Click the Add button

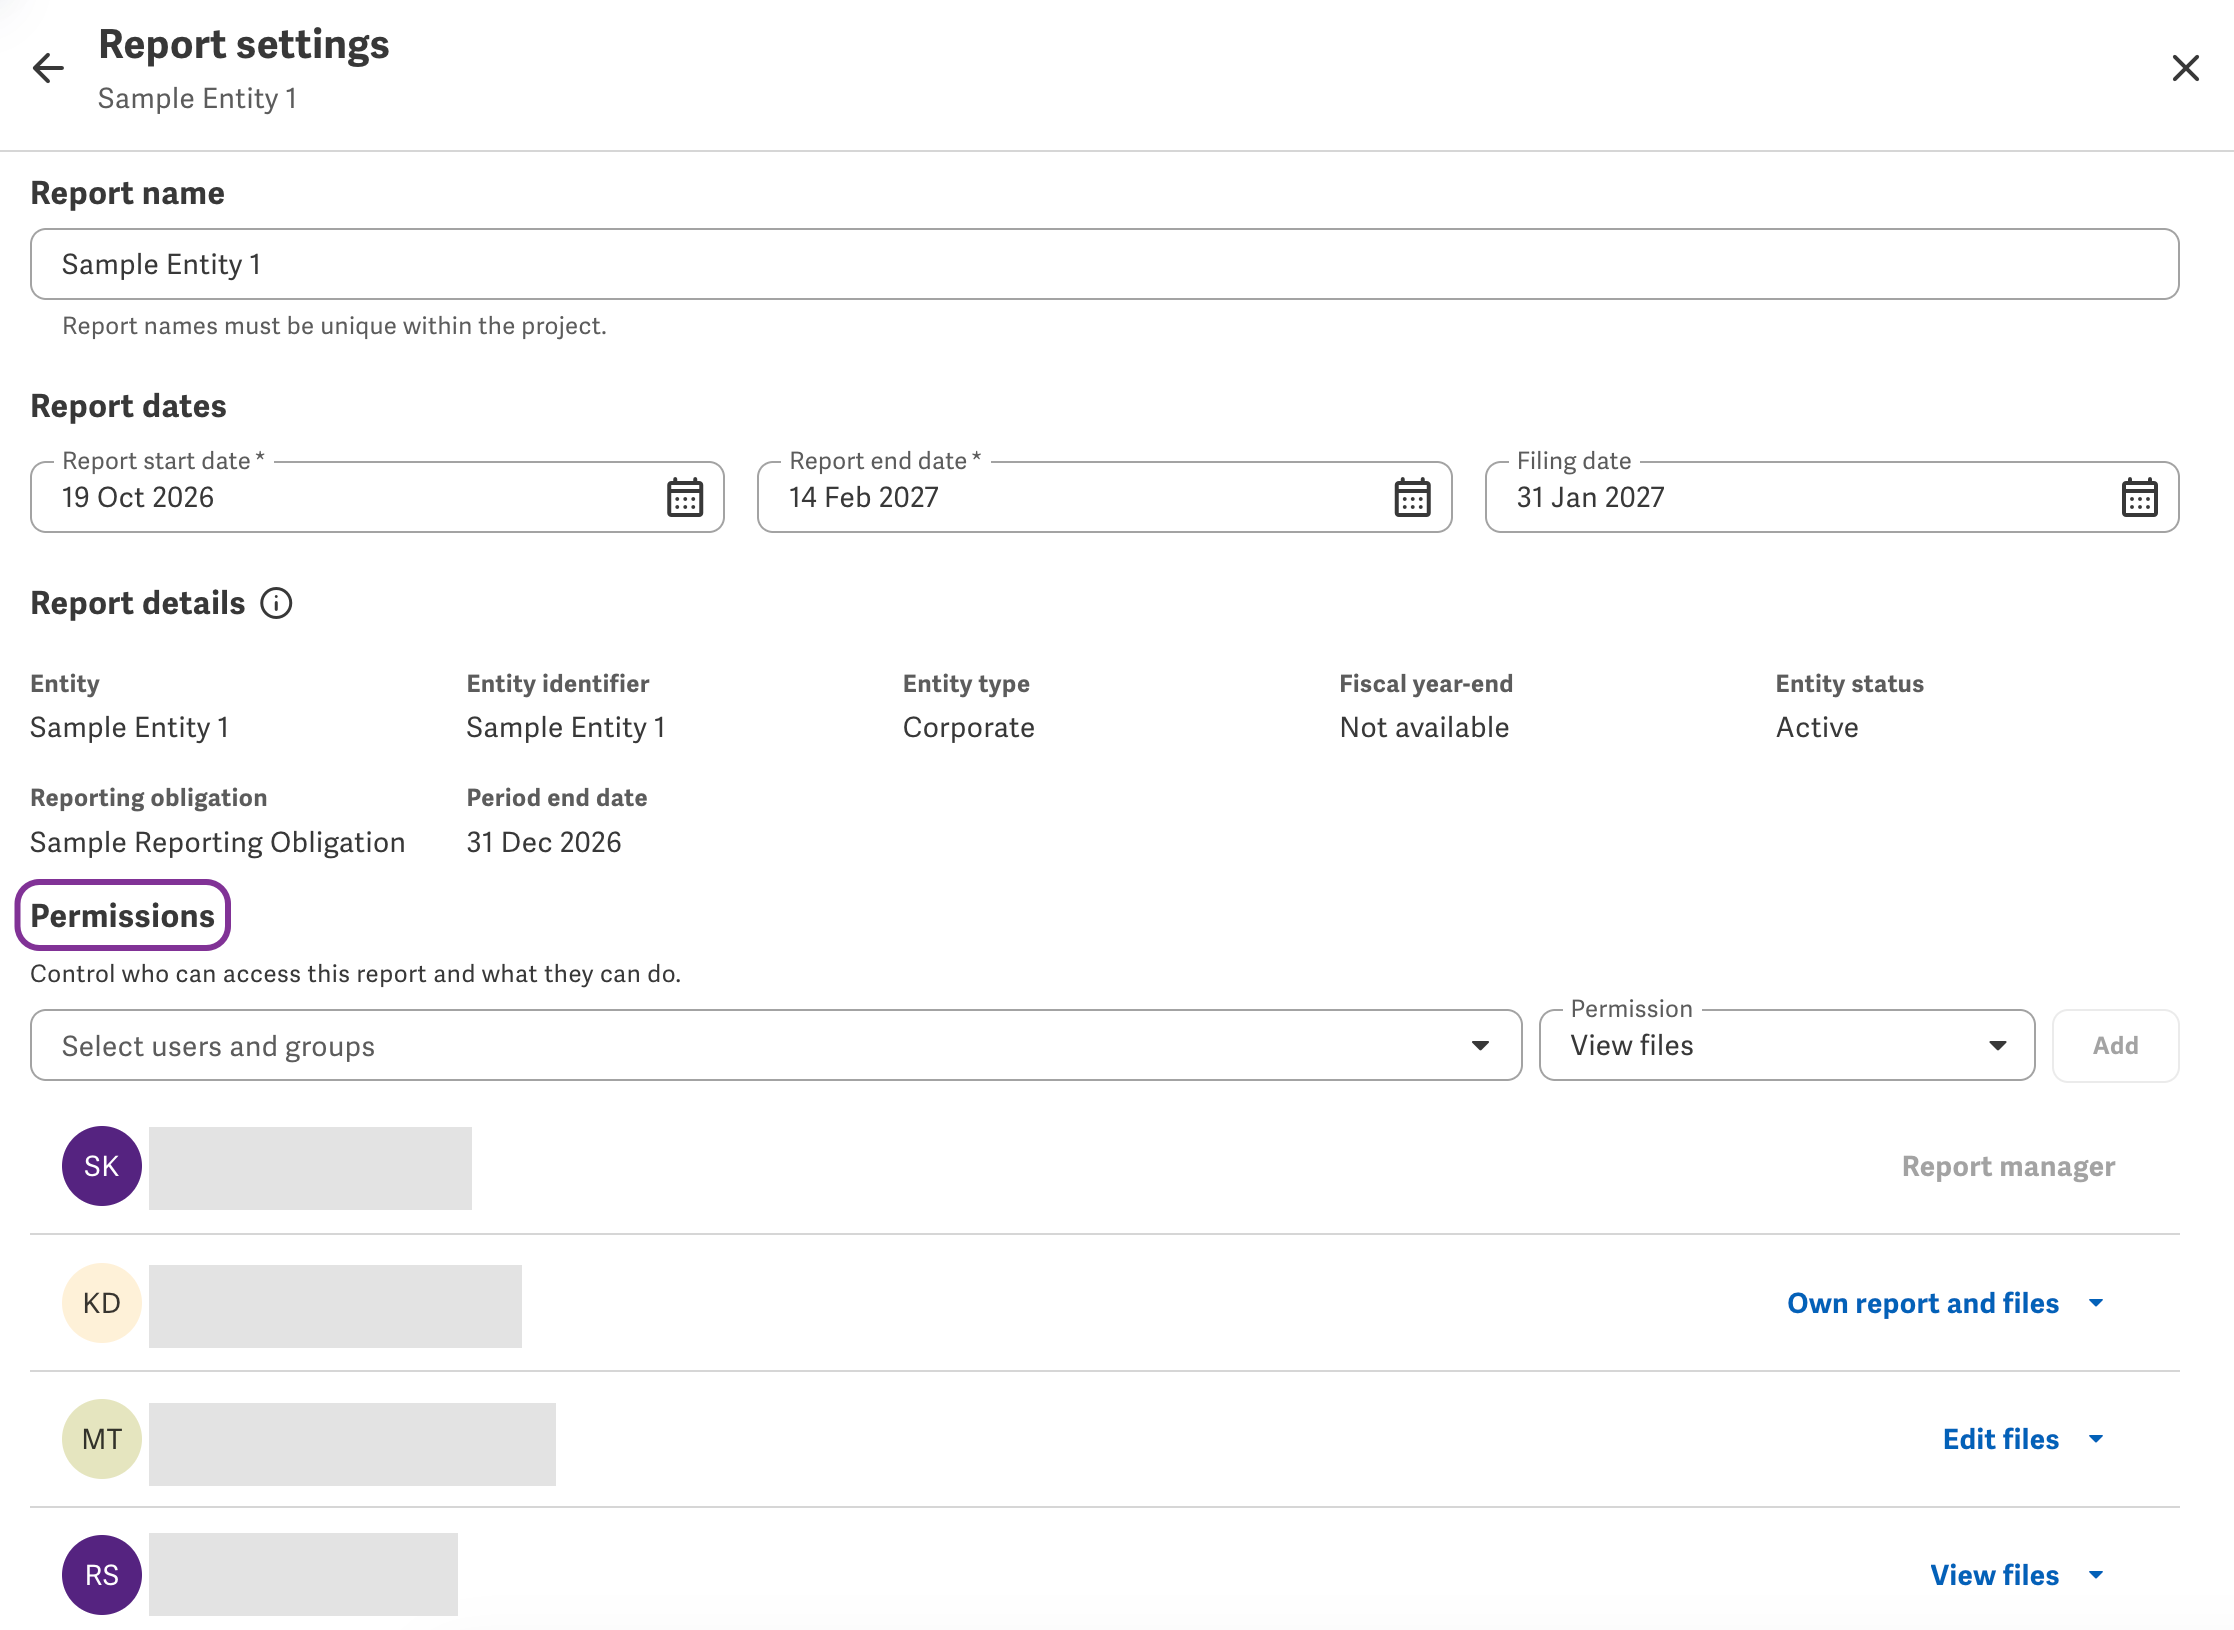(x=2115, y=1045)
